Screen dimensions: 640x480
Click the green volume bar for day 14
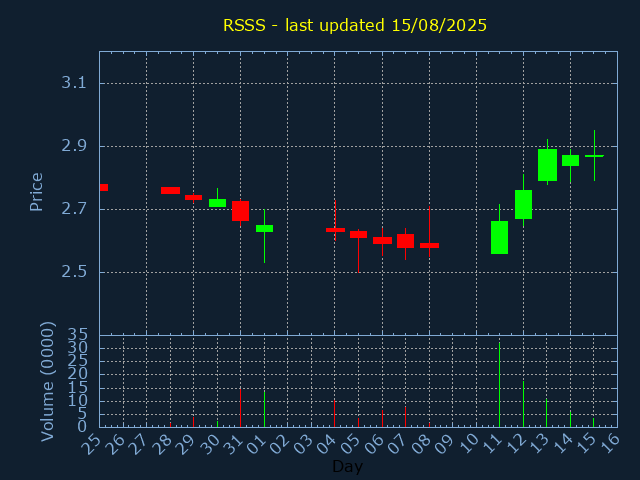(x=570, y=419)
